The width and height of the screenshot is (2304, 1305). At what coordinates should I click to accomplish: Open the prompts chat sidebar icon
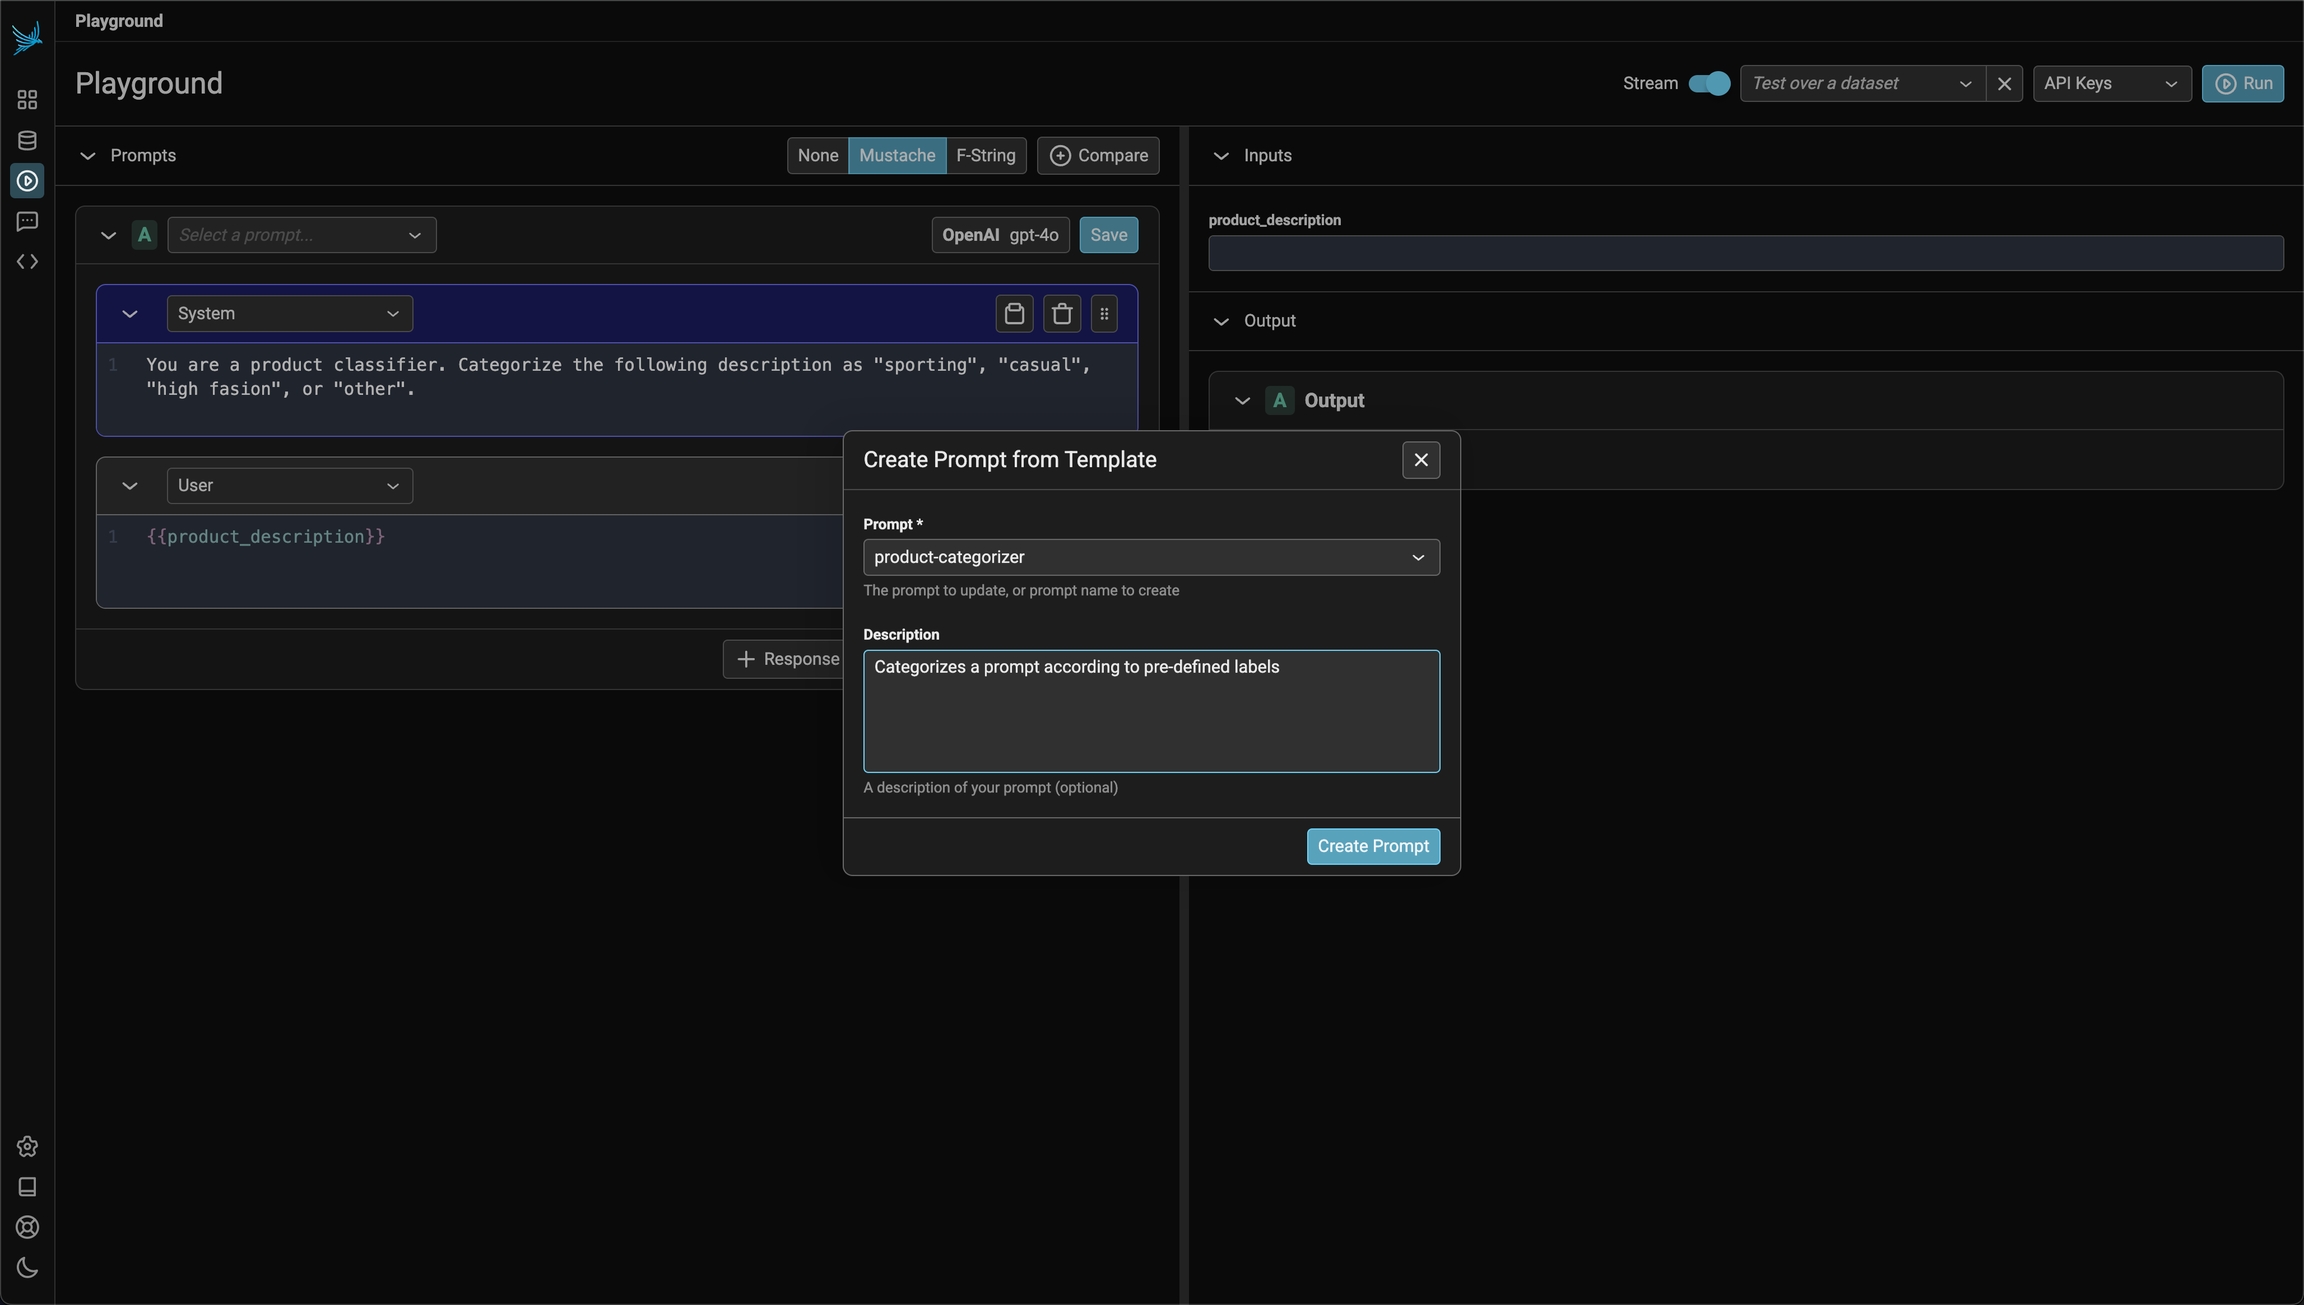point(27,221)
